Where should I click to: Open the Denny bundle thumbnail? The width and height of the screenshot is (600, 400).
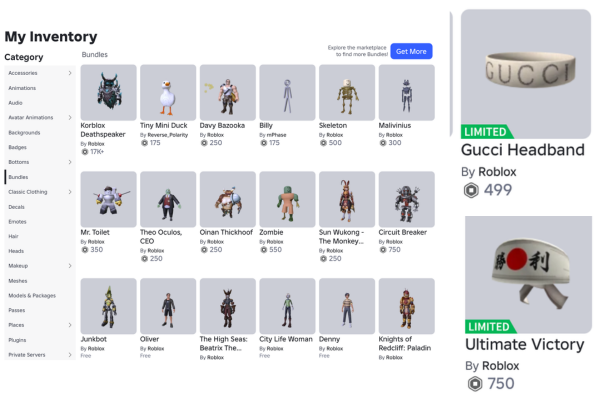[x=347, y=306]
